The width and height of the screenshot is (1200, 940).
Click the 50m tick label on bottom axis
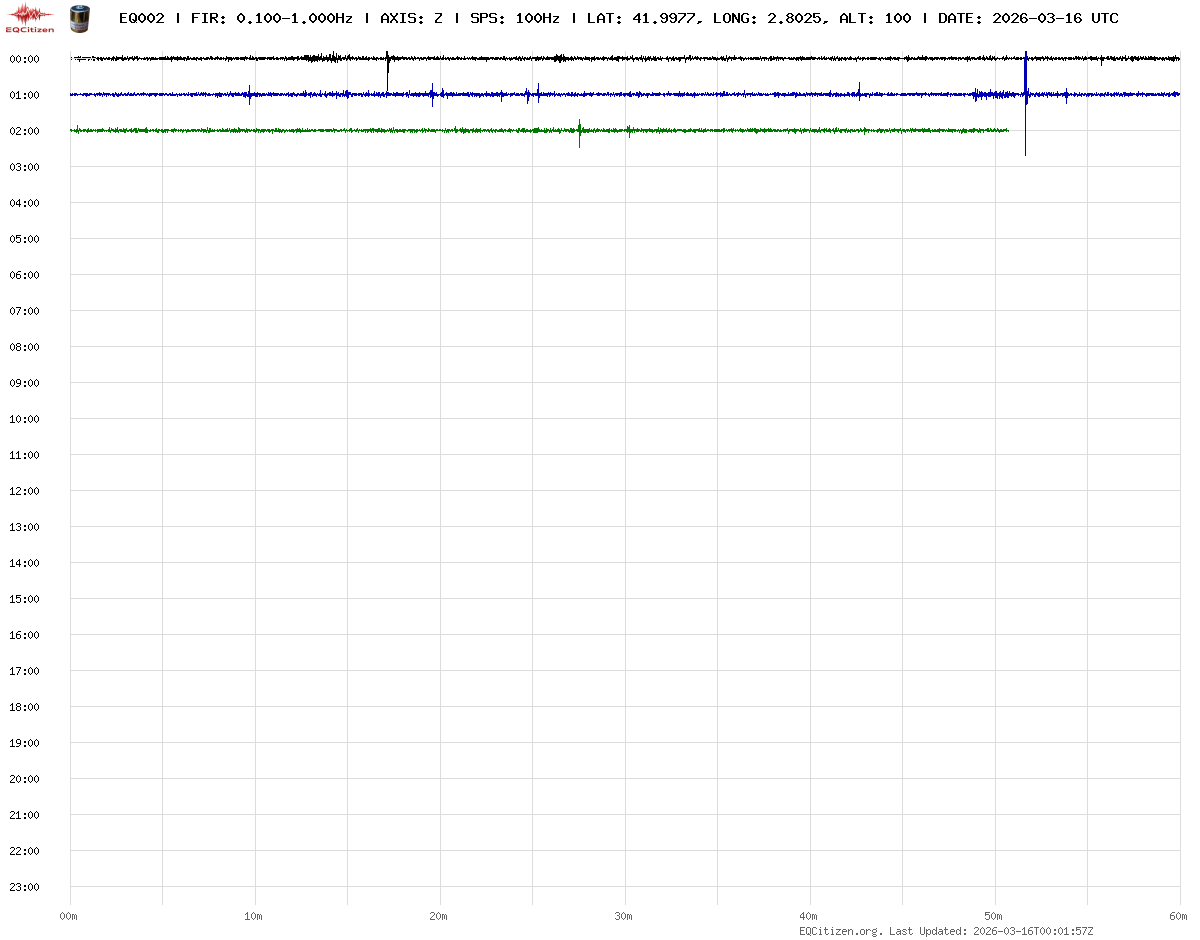pos(994,916)
